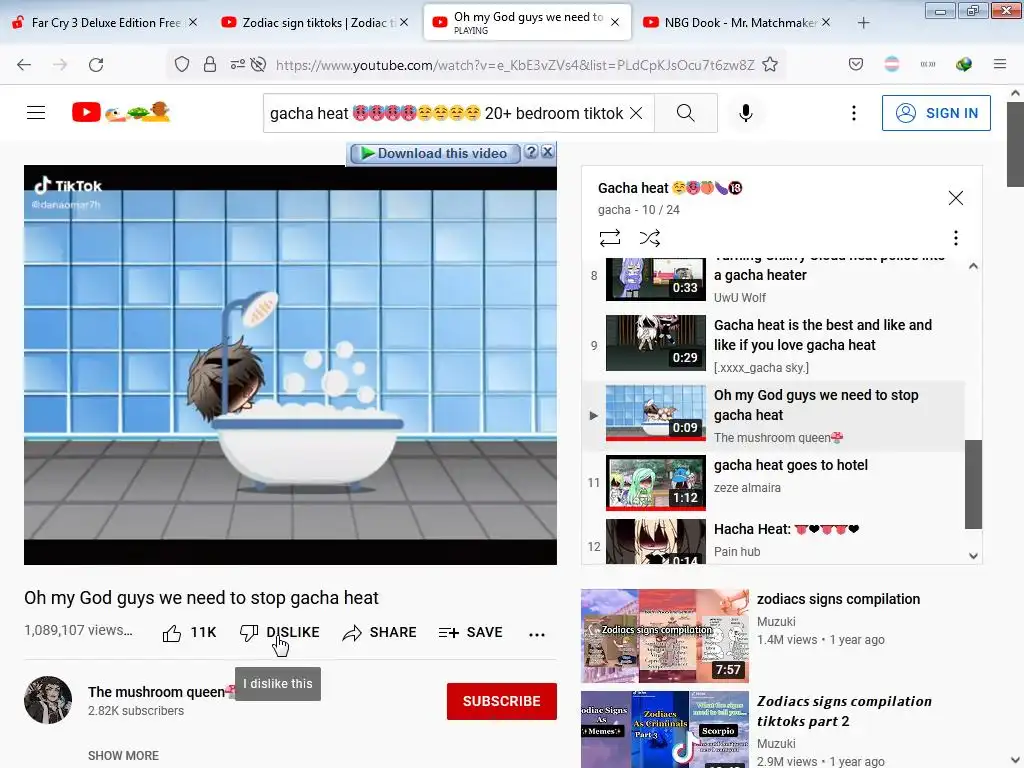This screenshot has width=1024, height=768.
Task: Close the Gacha heat playlist panel
Action: point(955,198)
